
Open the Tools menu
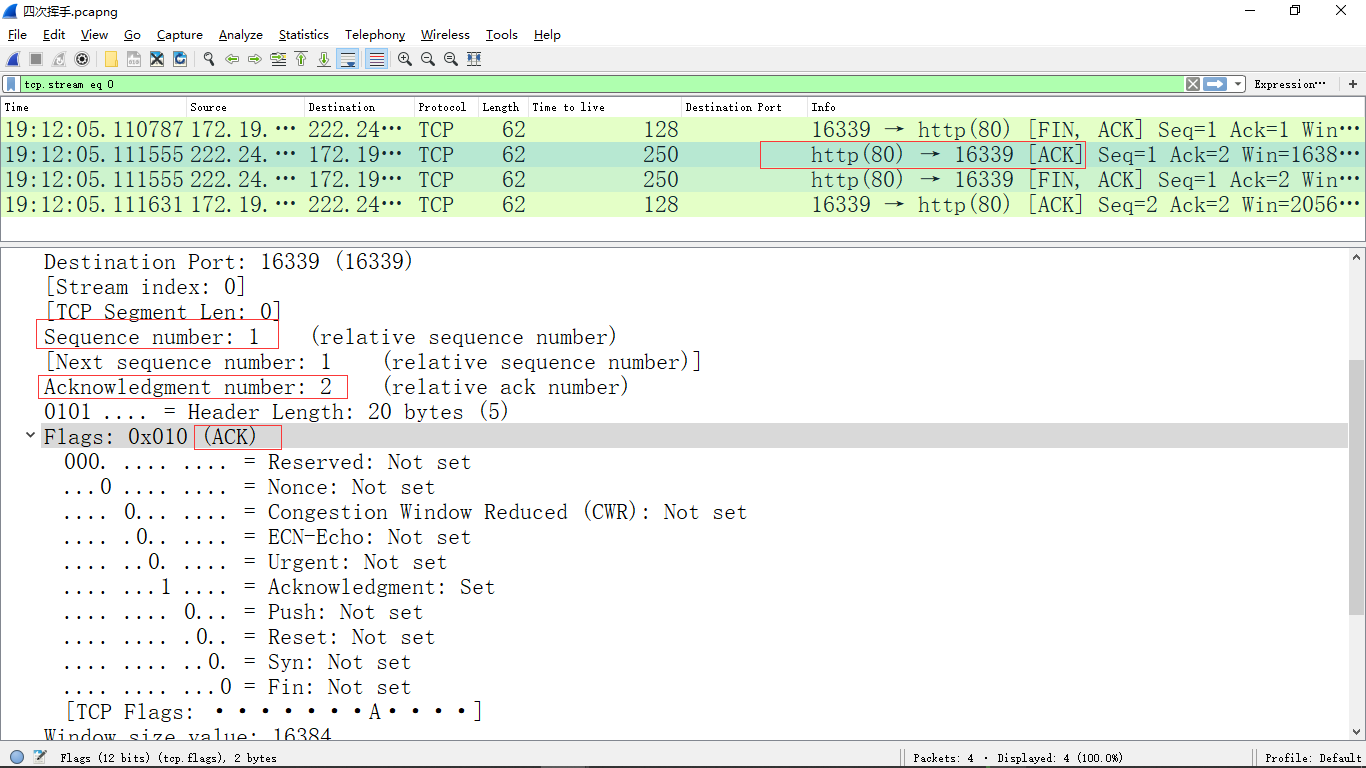click(501, 34)
